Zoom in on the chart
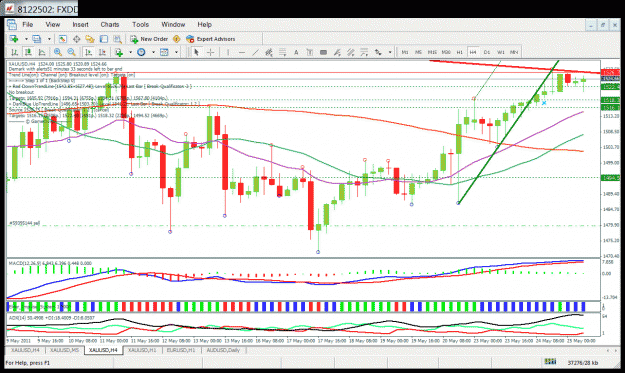The width and height of the screenshot is (625, 373). coord(58,52)
